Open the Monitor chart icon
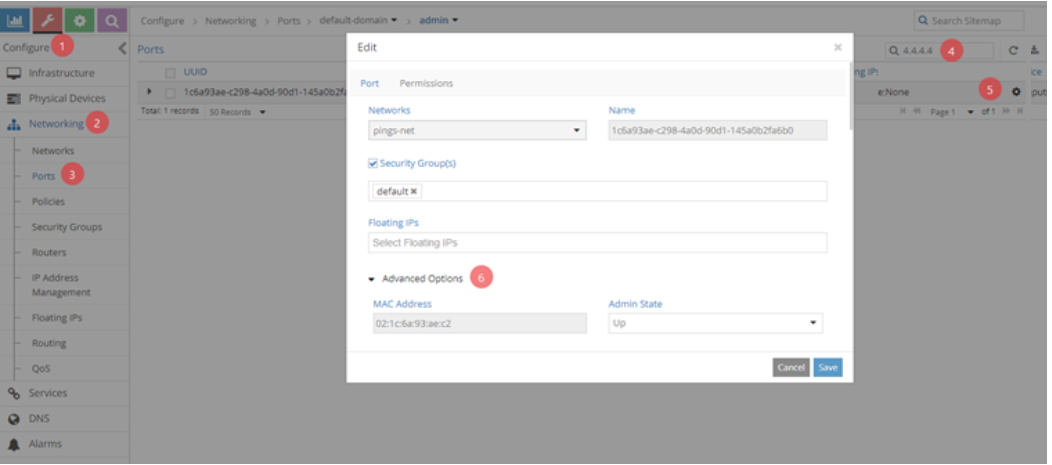 15,21
